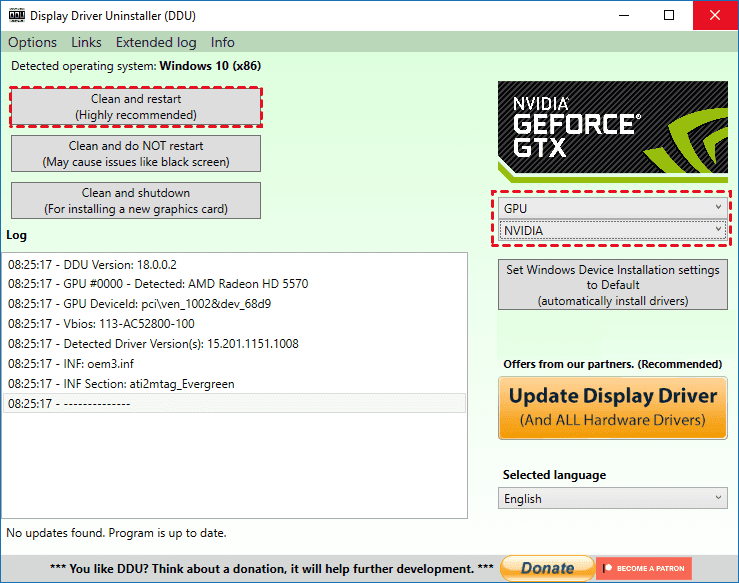Select the AMD Radeon HD 5570 log line
Screen dimensions: 739x583
(158, 284)
